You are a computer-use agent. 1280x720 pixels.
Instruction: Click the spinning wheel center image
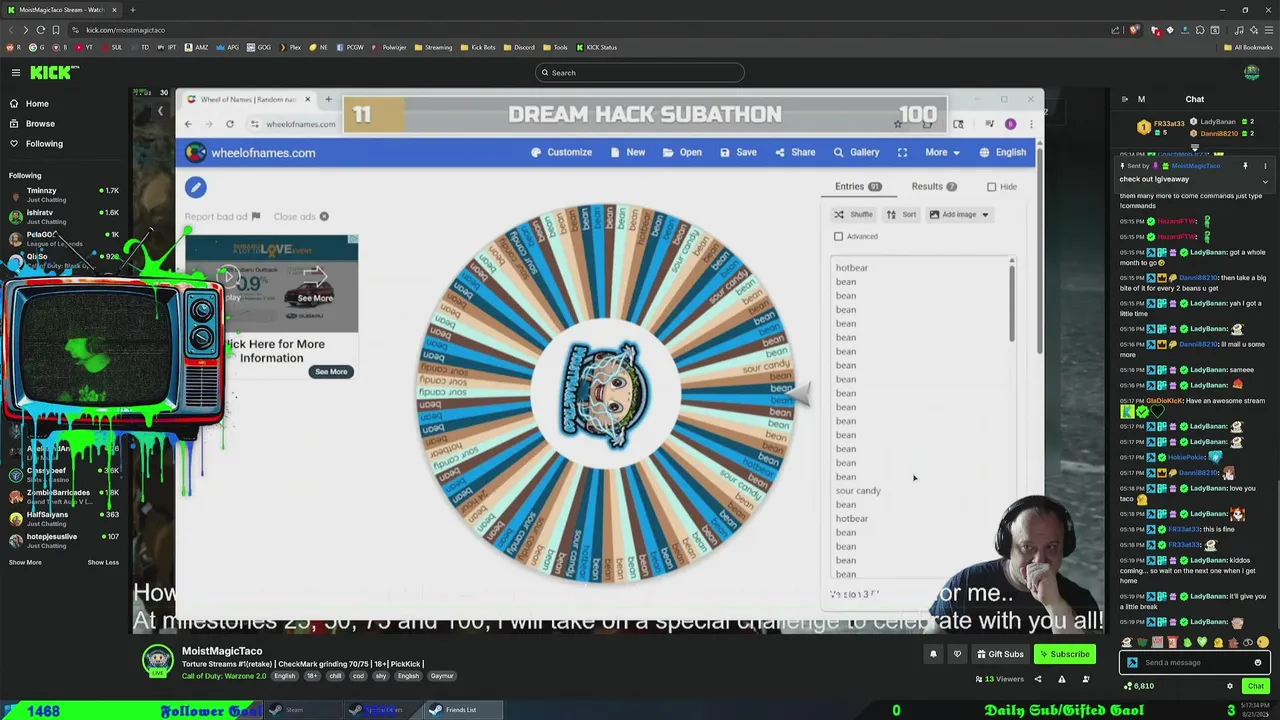[x=604, y=394]
